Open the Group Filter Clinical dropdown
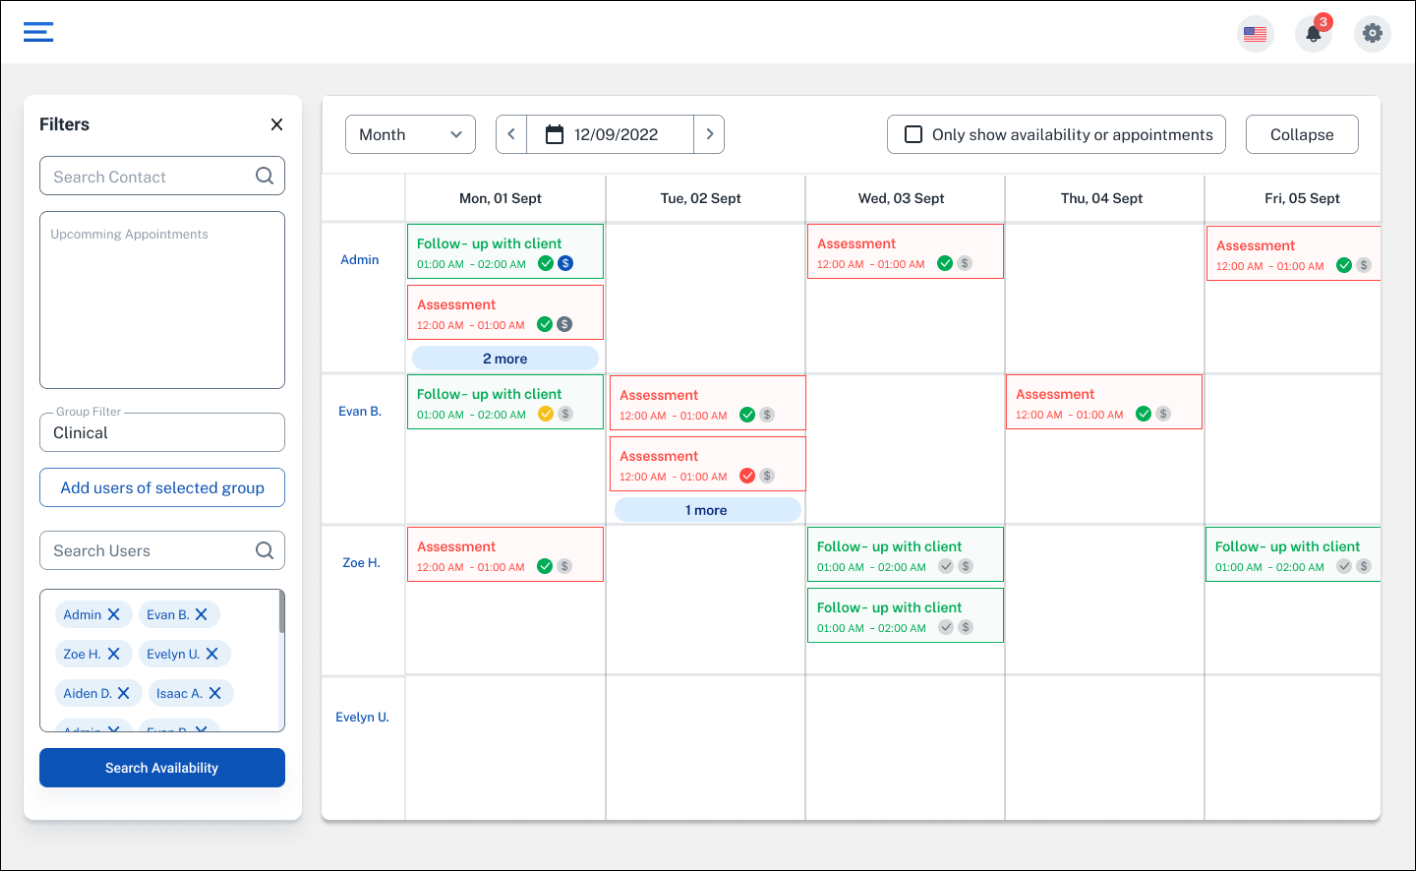This screenshot has width=1416, height=871. pyautogui.click(x=162, y=433)
